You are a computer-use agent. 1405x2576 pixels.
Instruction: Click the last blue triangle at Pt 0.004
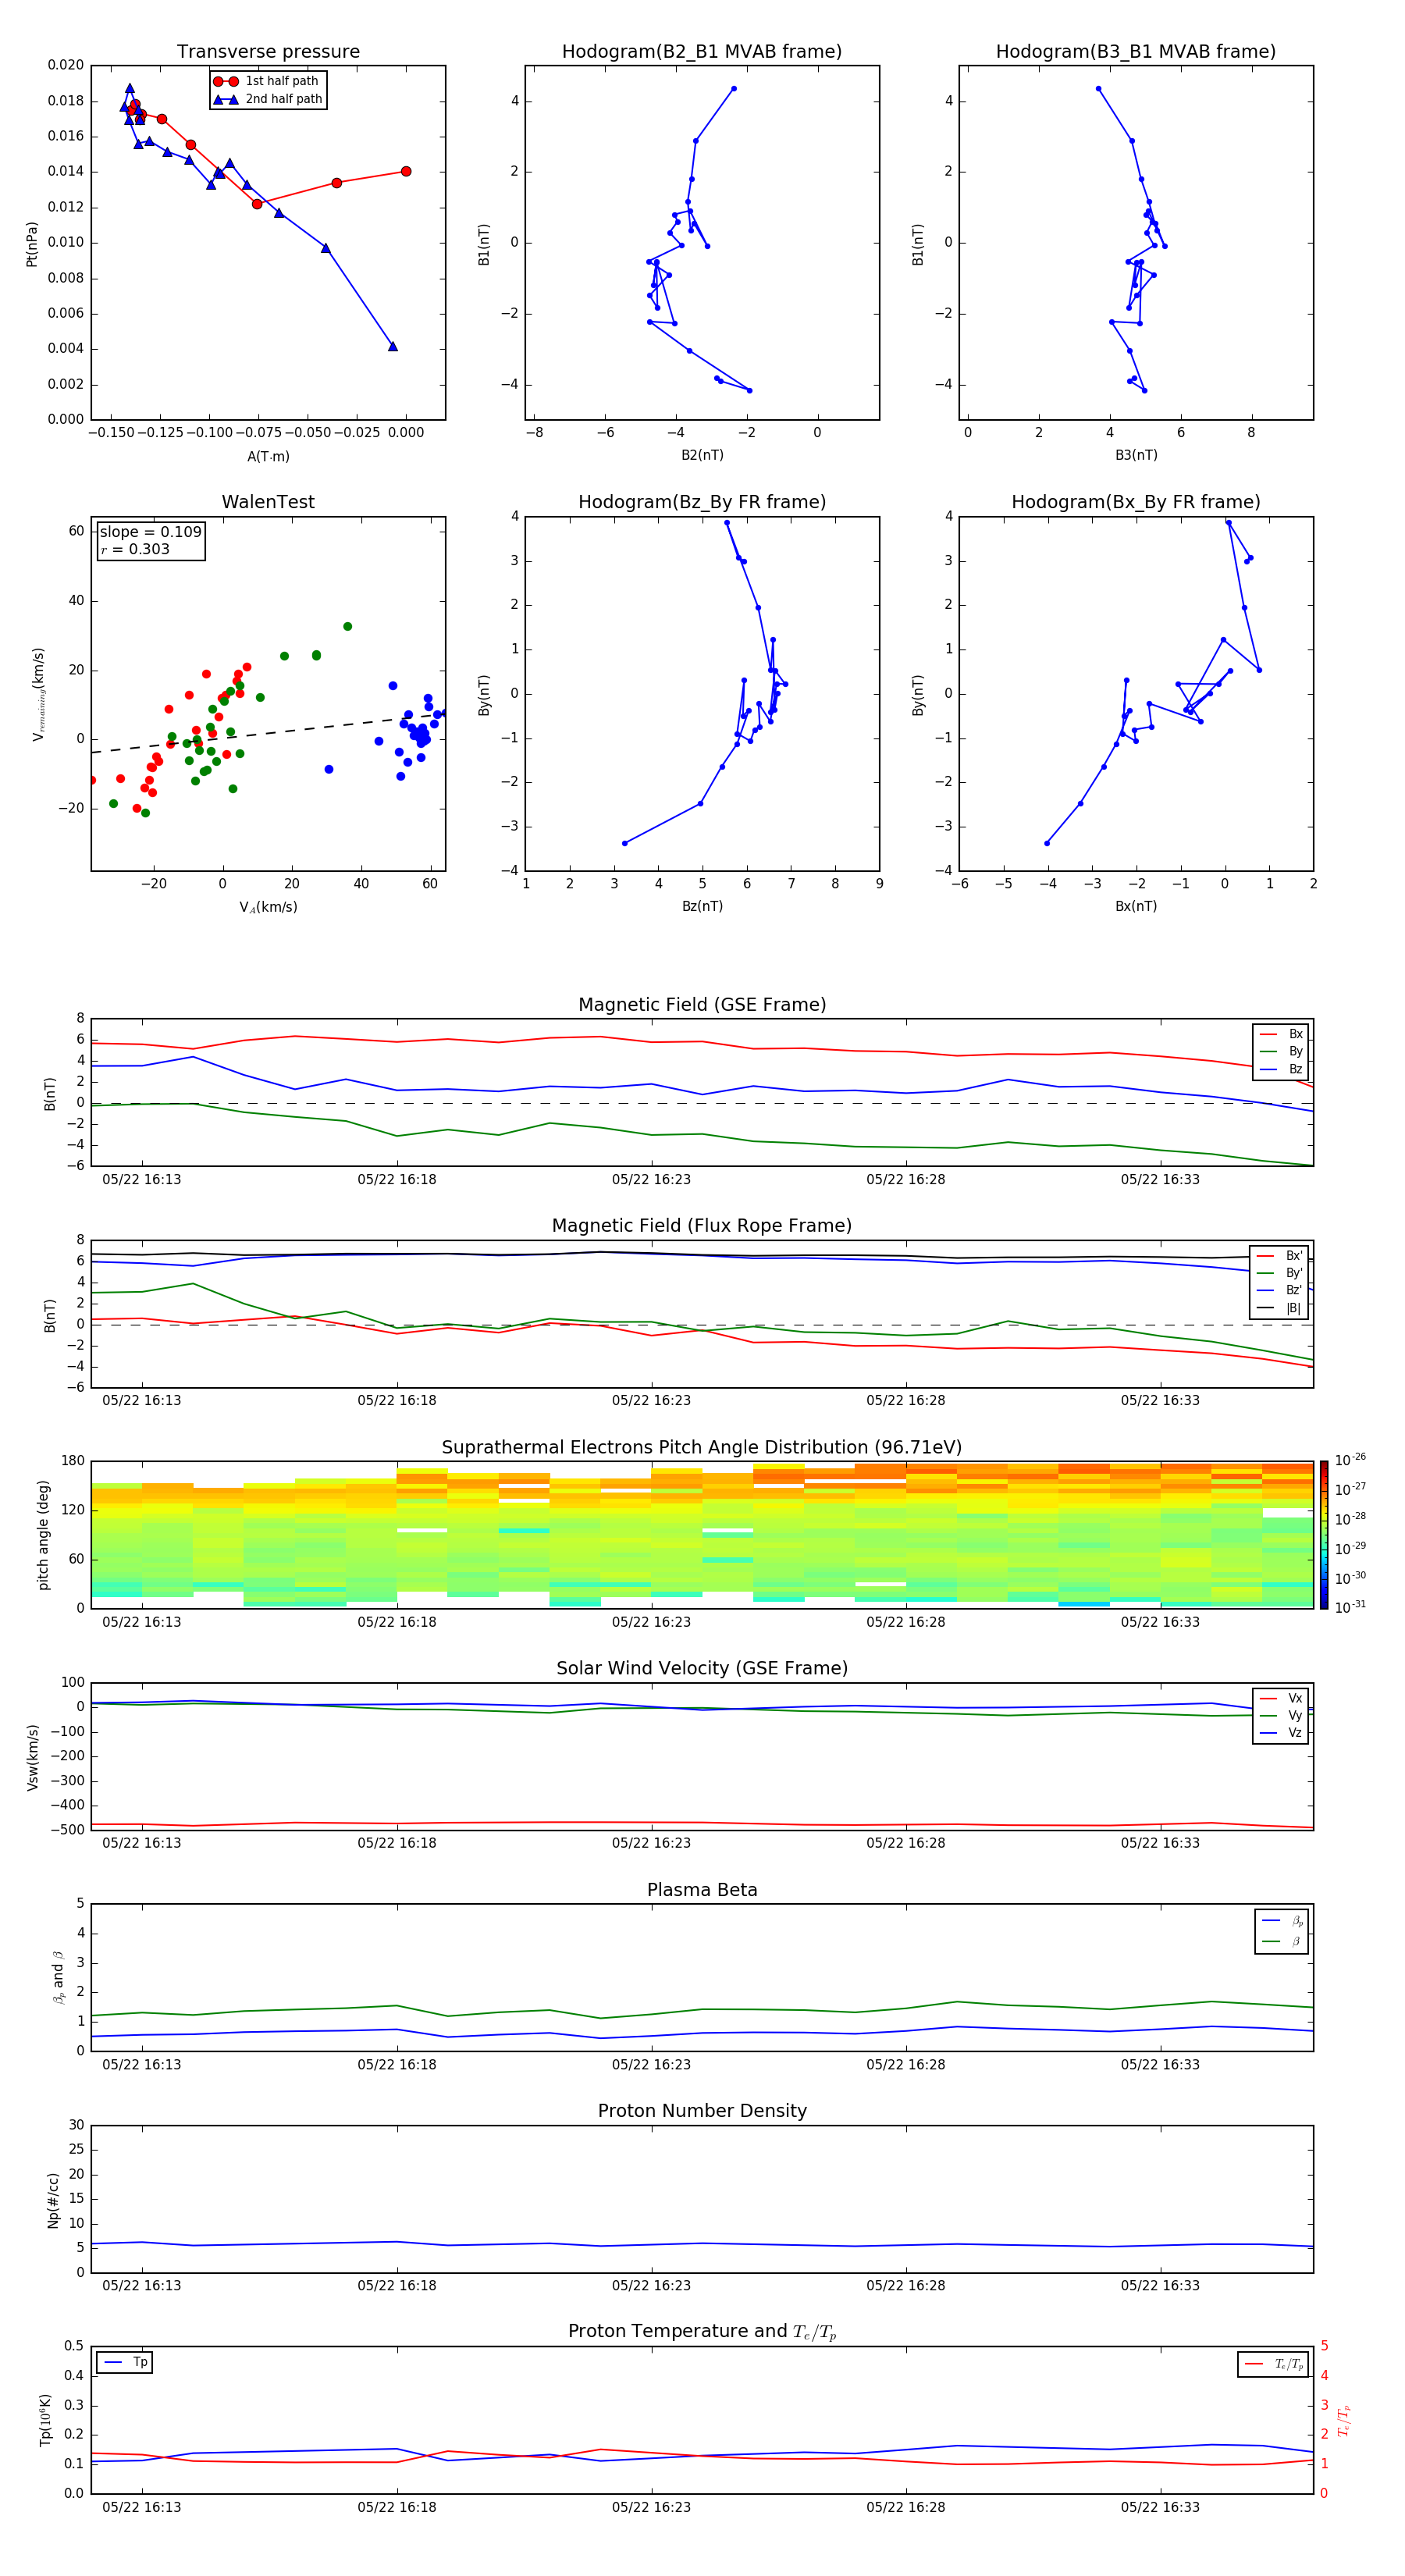tap(392, 346)
